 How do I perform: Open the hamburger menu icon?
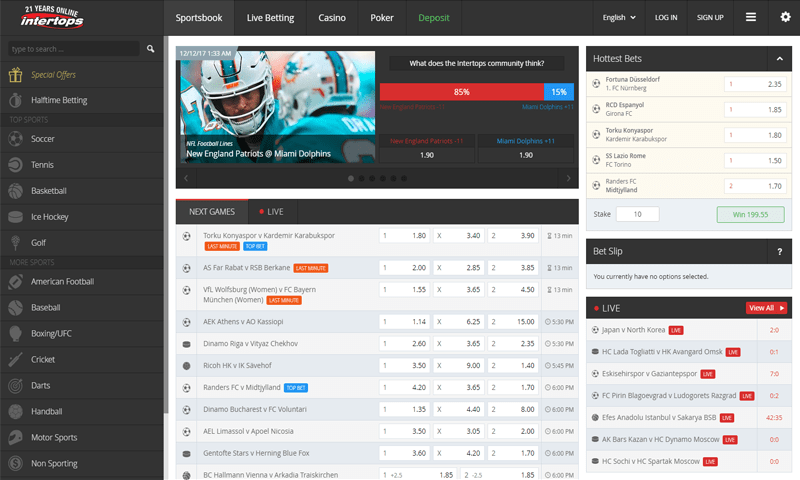coord(751,18)
